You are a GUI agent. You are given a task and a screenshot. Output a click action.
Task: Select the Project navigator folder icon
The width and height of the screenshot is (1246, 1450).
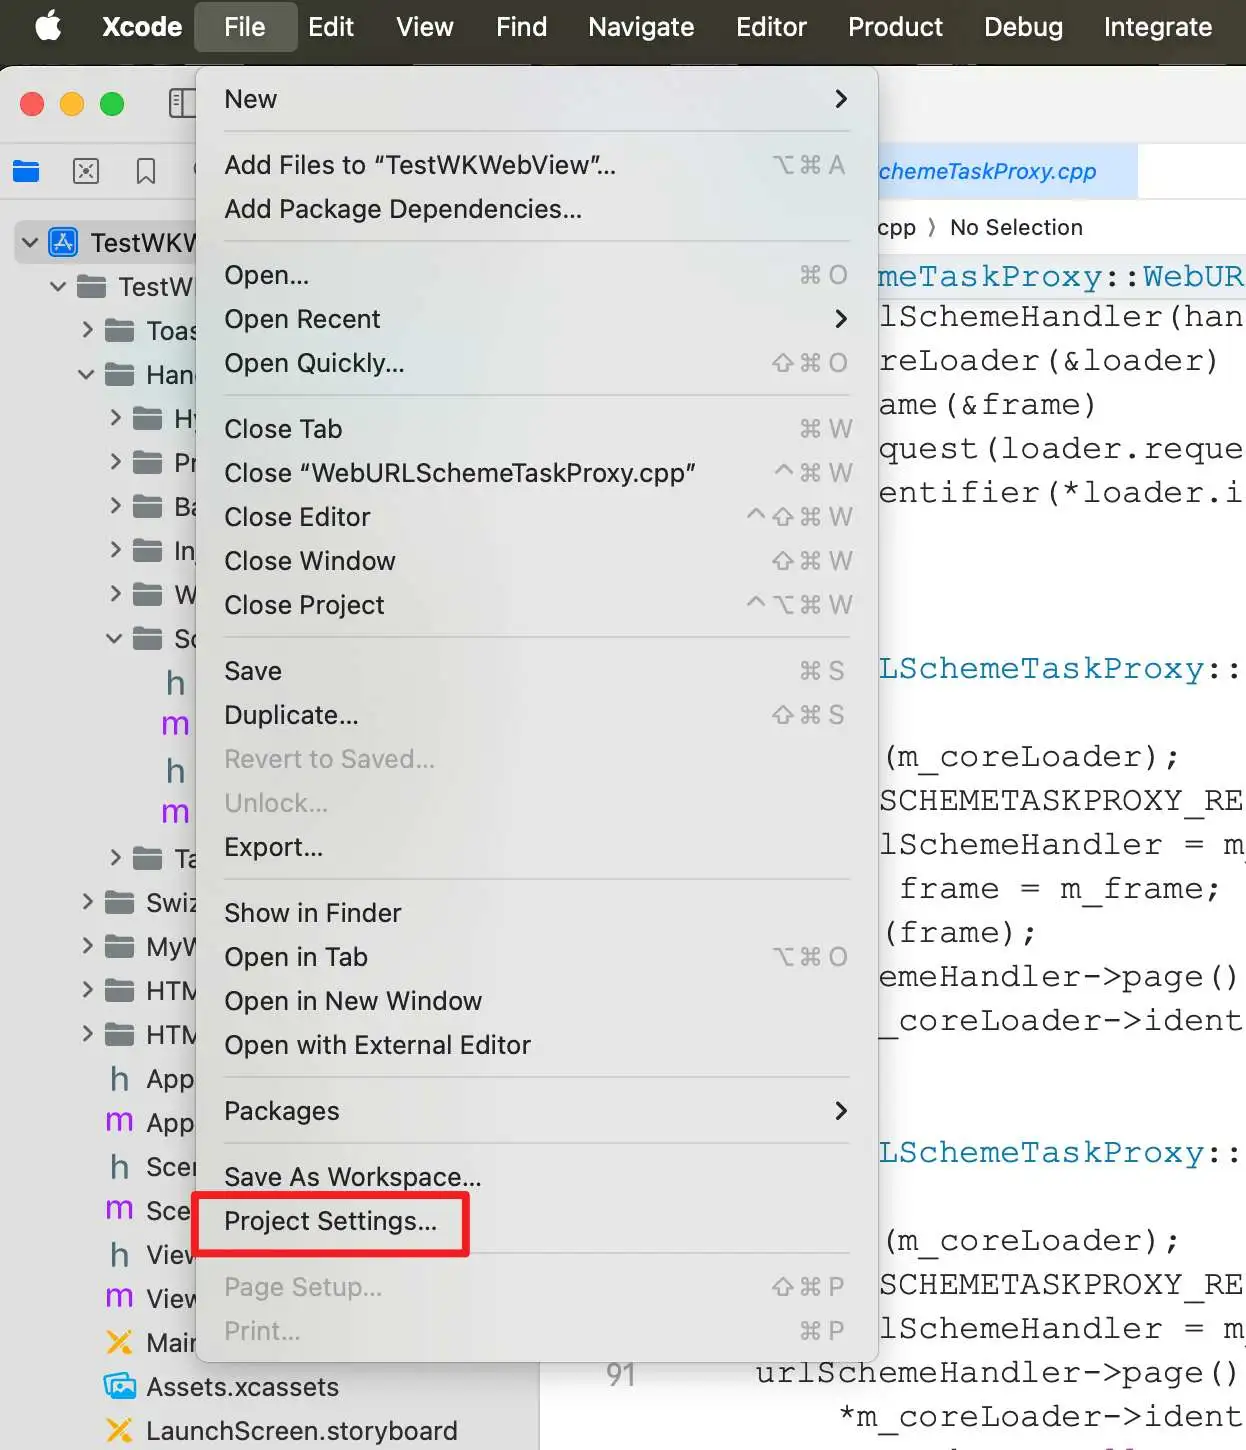[26, 171]
